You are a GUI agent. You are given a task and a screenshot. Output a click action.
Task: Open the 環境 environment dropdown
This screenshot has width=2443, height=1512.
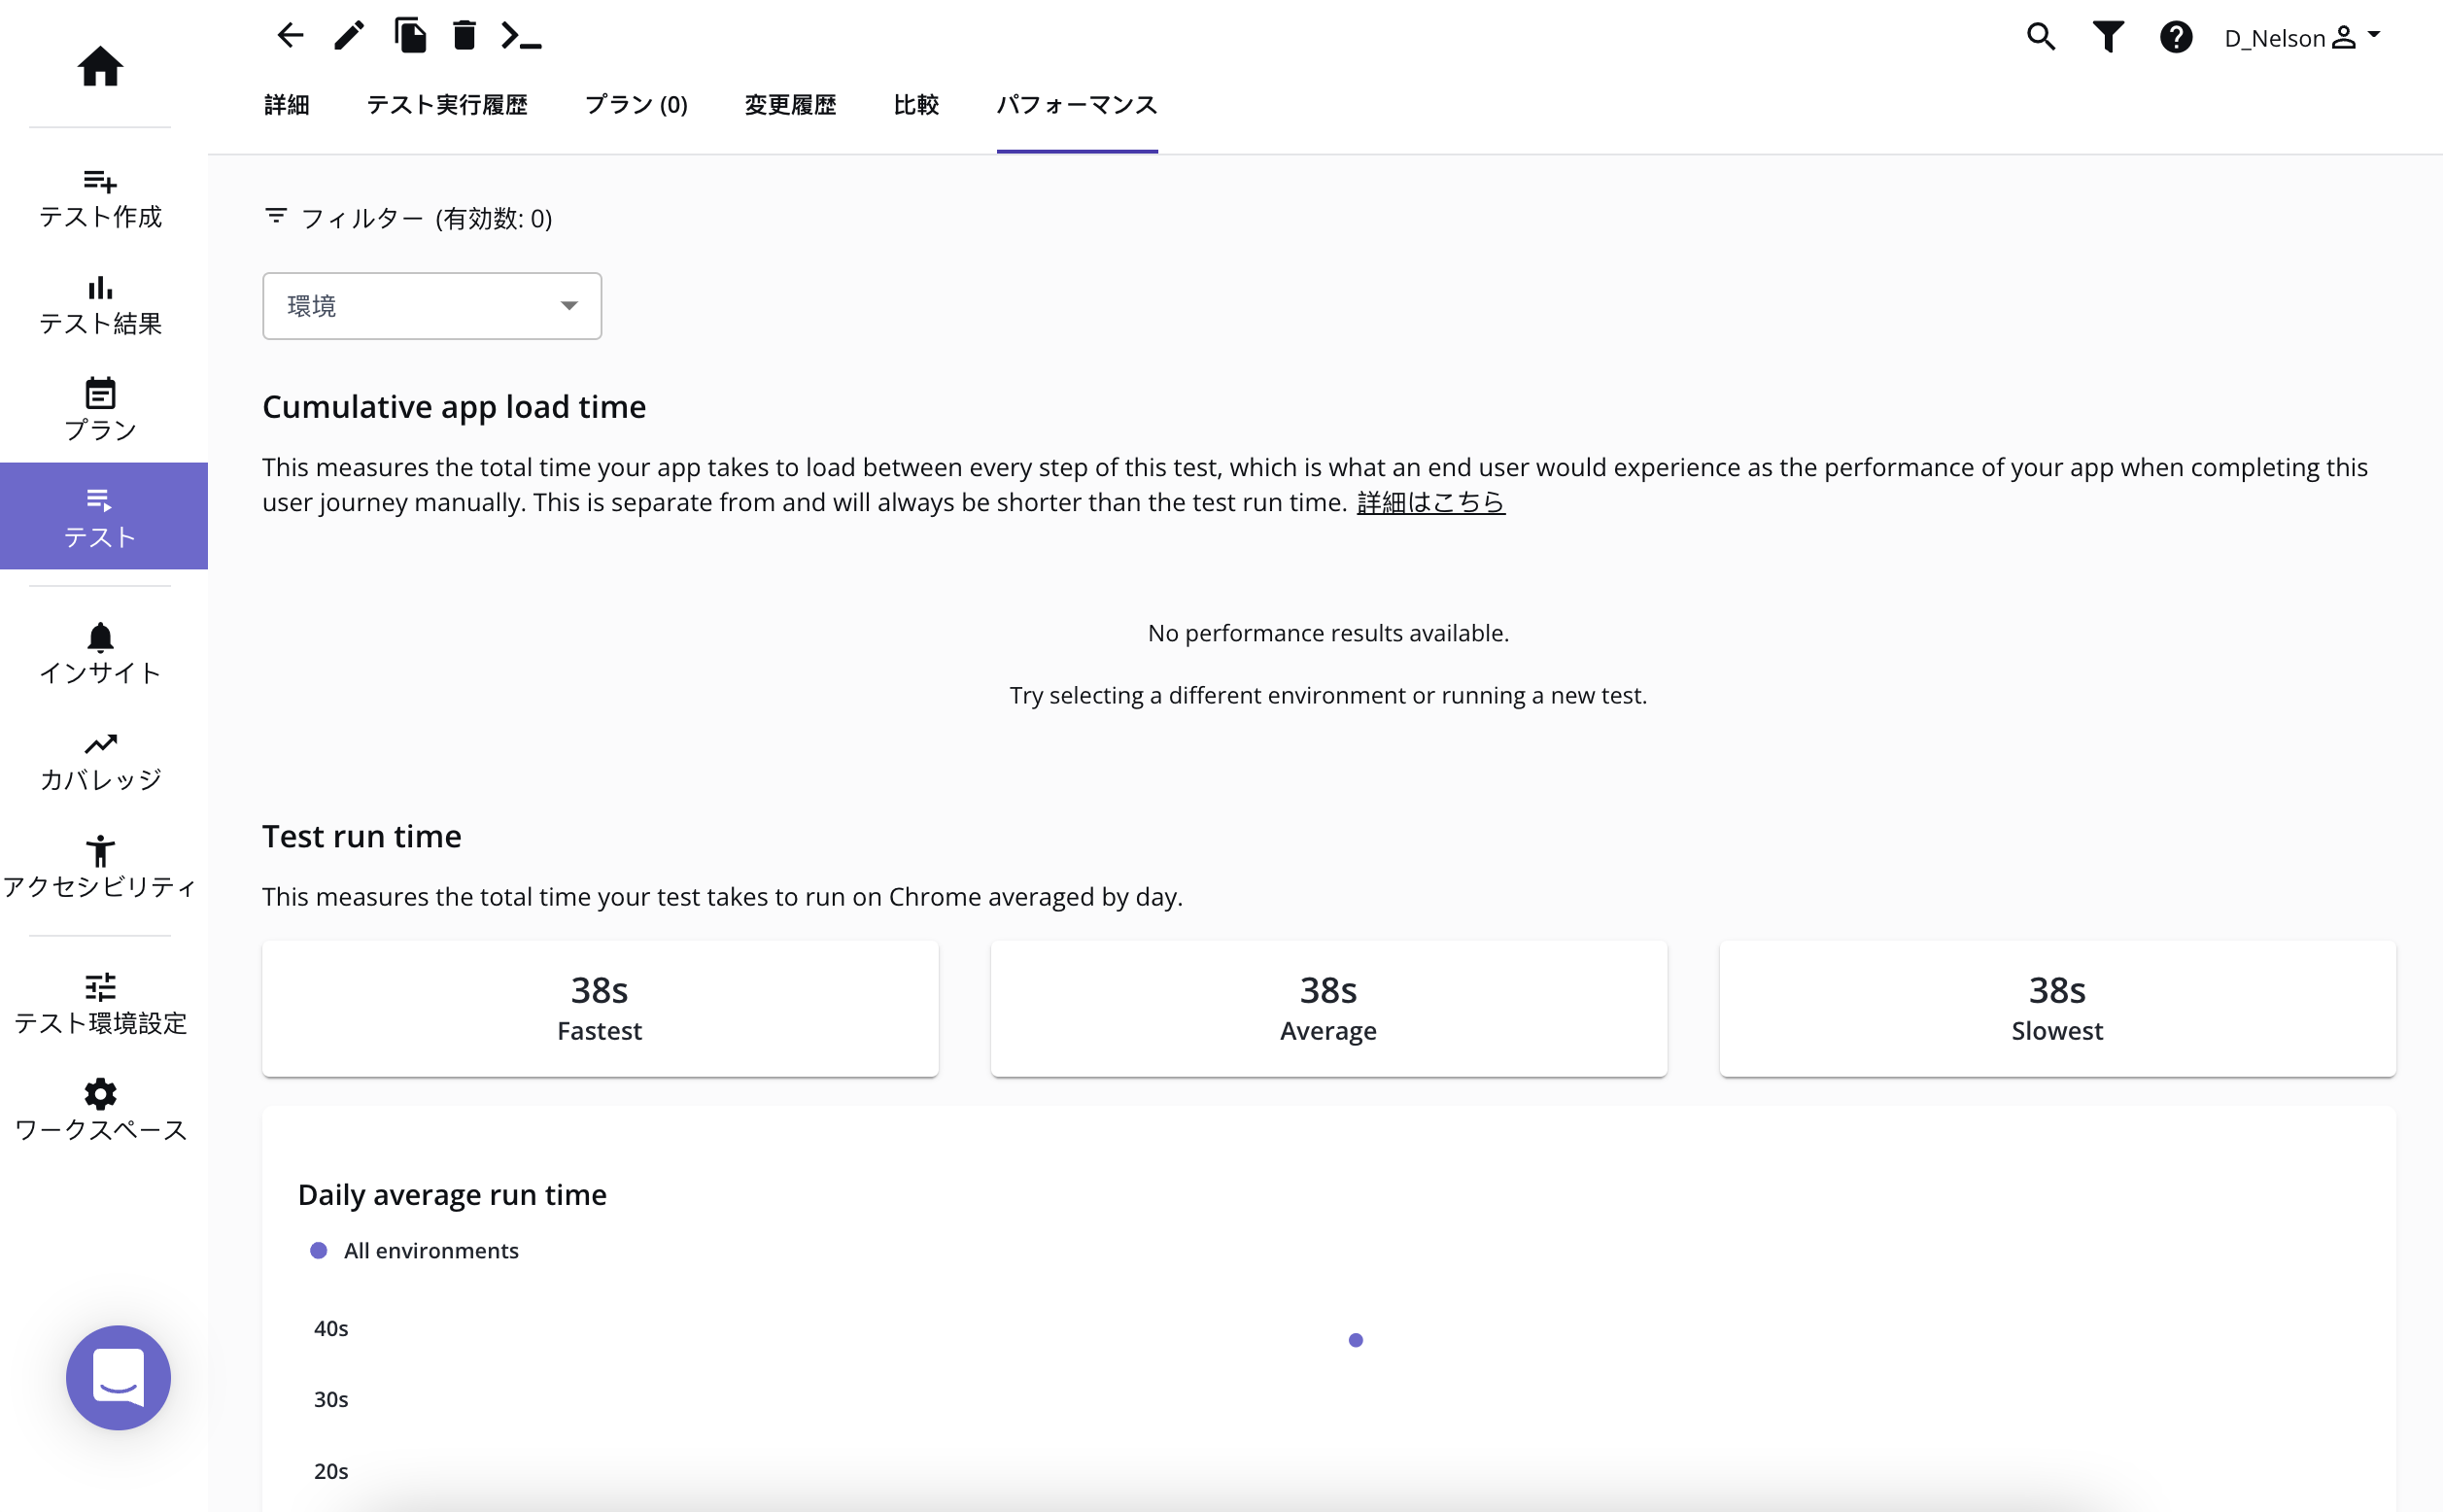point(432,306)
